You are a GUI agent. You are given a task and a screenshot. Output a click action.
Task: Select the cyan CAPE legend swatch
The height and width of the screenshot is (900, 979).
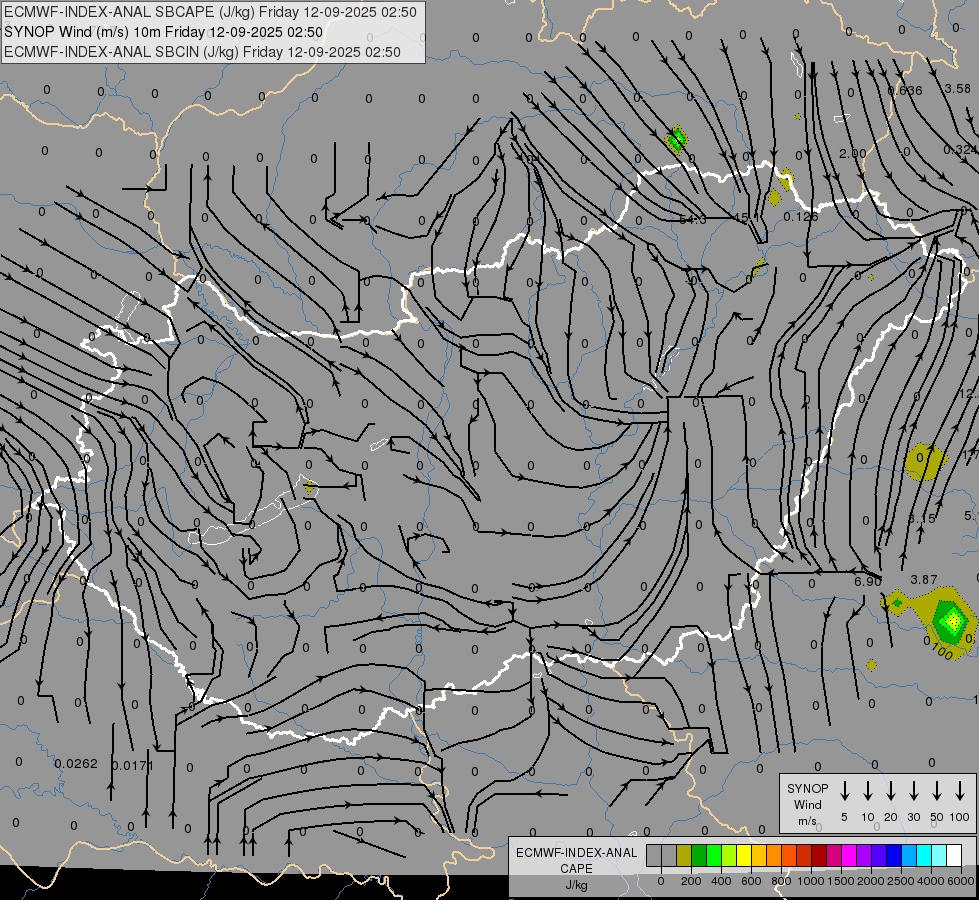tap(923, 856)
